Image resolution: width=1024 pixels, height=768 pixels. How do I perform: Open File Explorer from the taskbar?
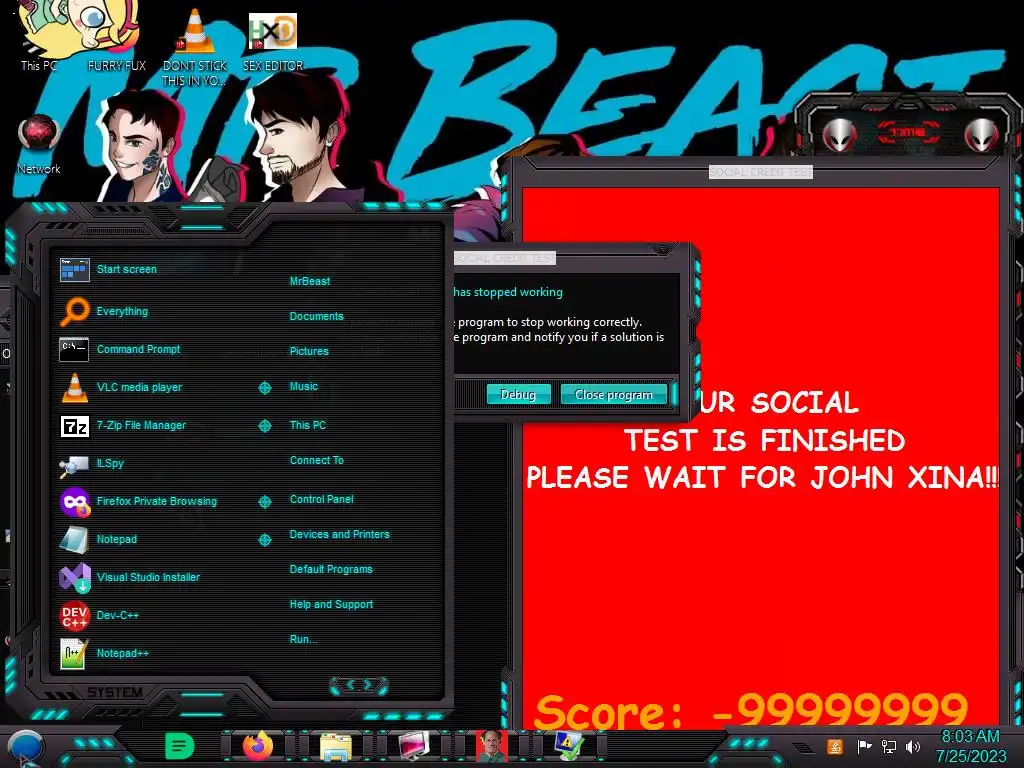click(x=336, y=746)
